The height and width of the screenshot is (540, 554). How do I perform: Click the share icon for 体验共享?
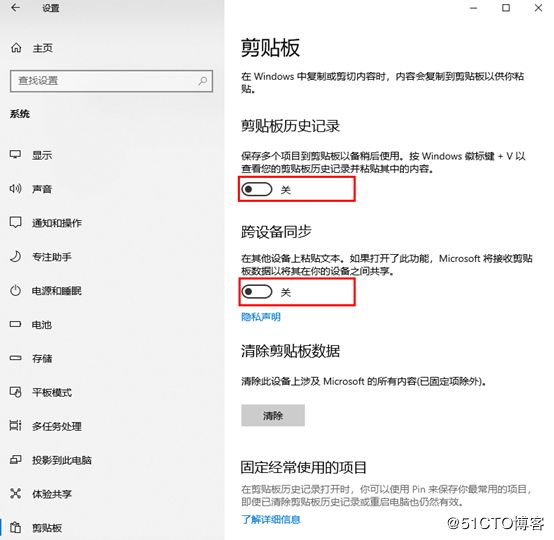coord(15,493)
